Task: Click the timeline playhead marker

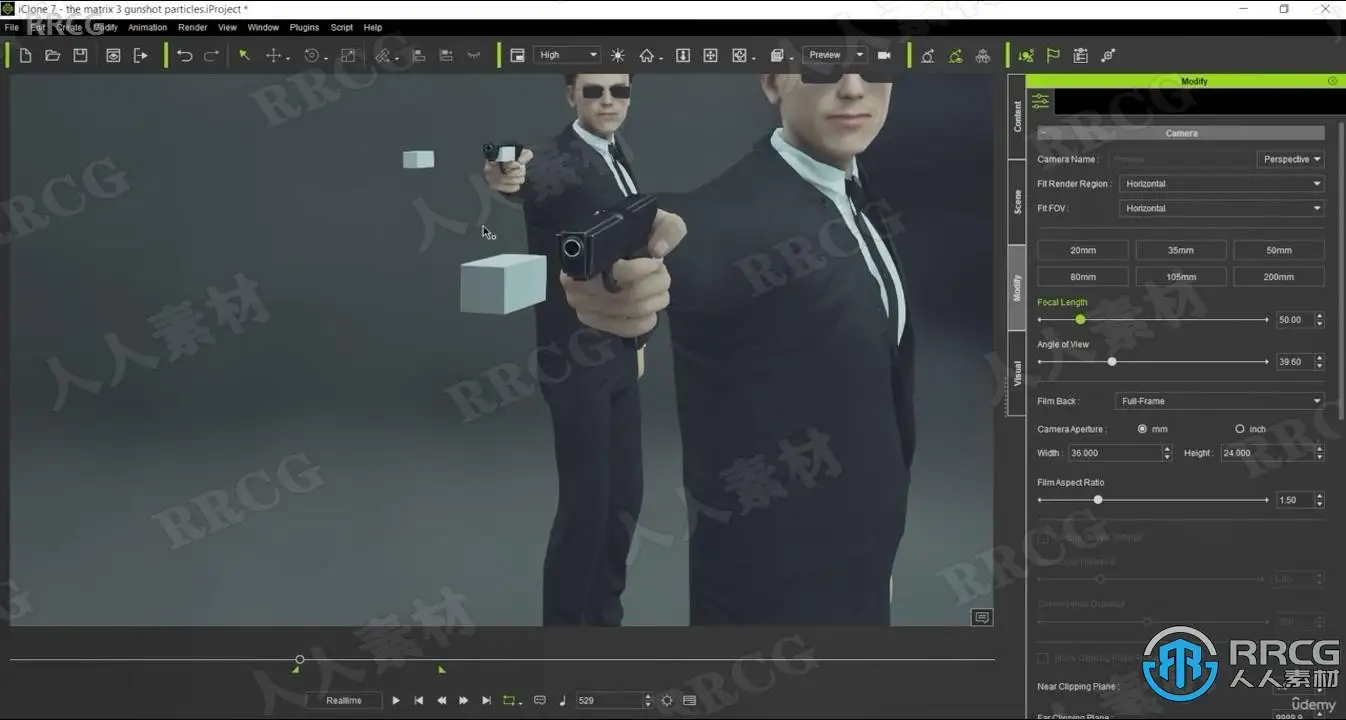Action: (x=299, y=660)
